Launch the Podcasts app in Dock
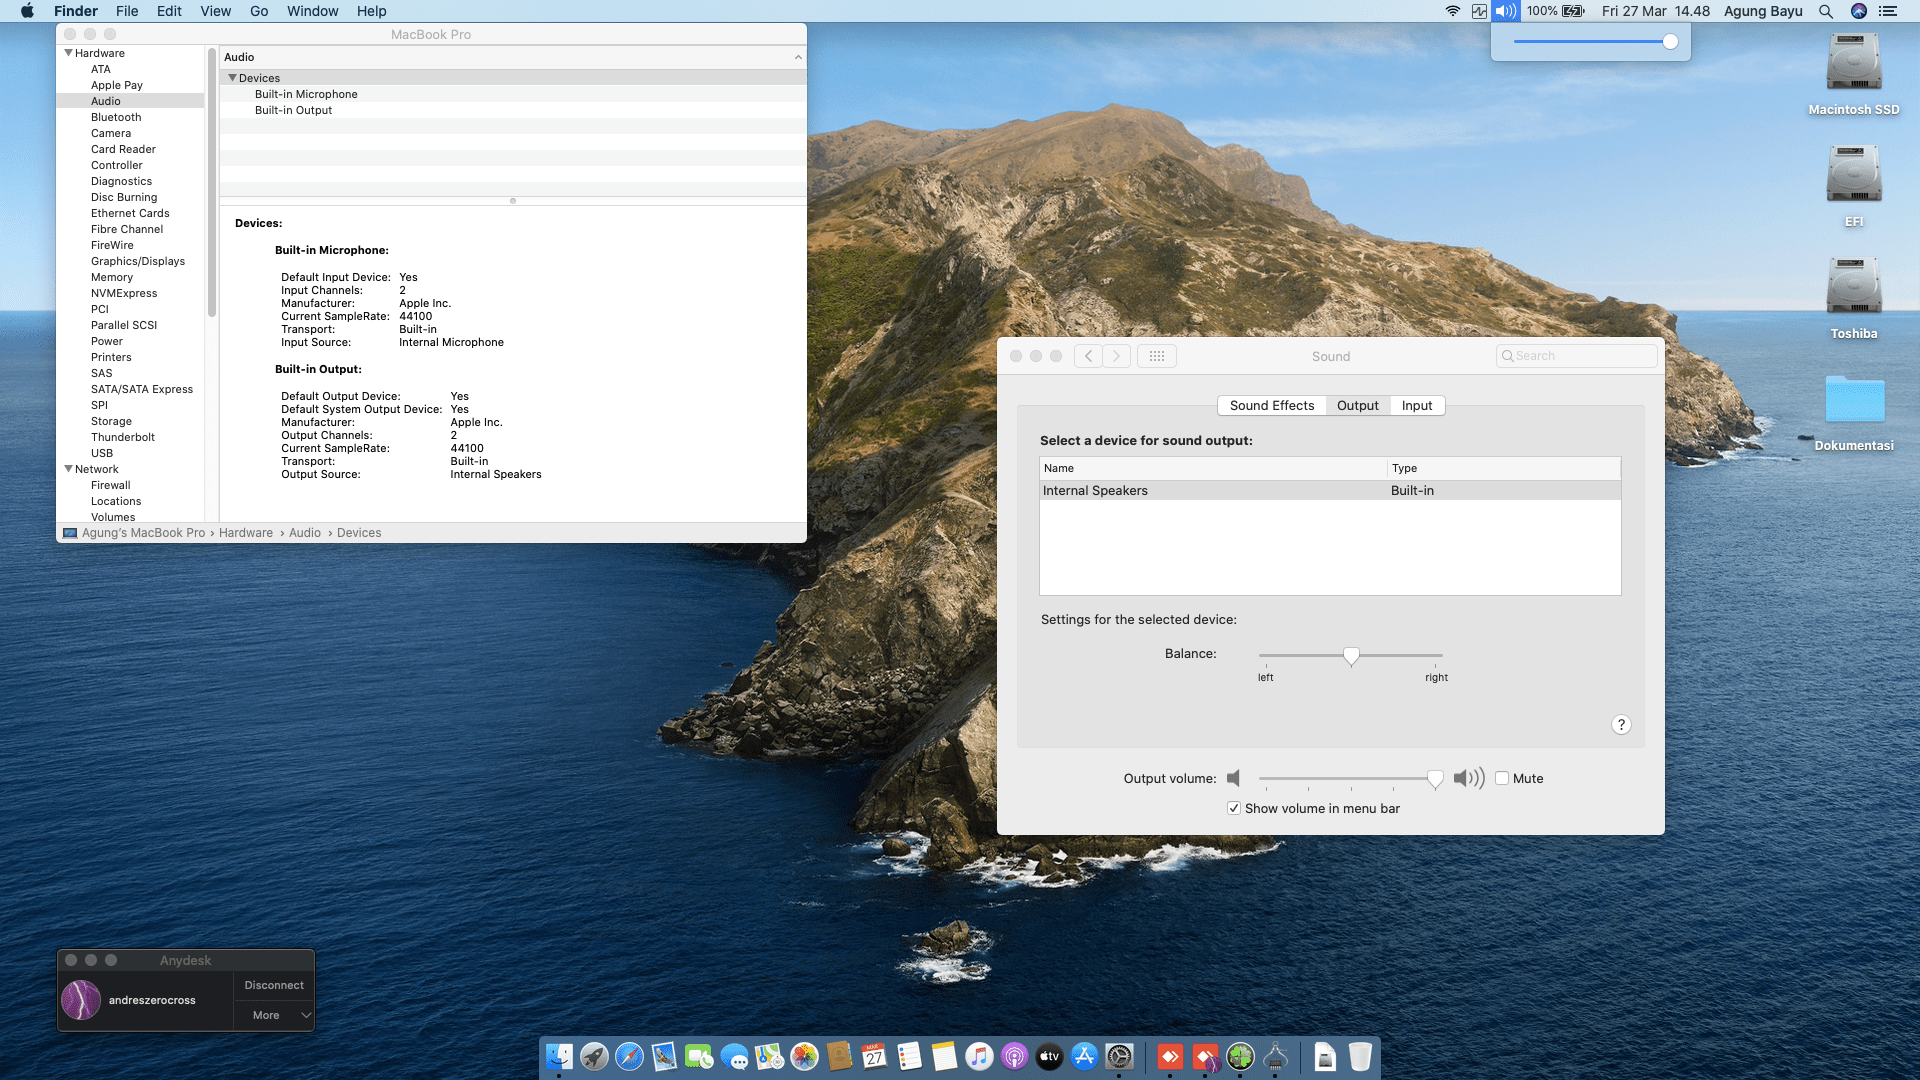 [1014, 1056]
